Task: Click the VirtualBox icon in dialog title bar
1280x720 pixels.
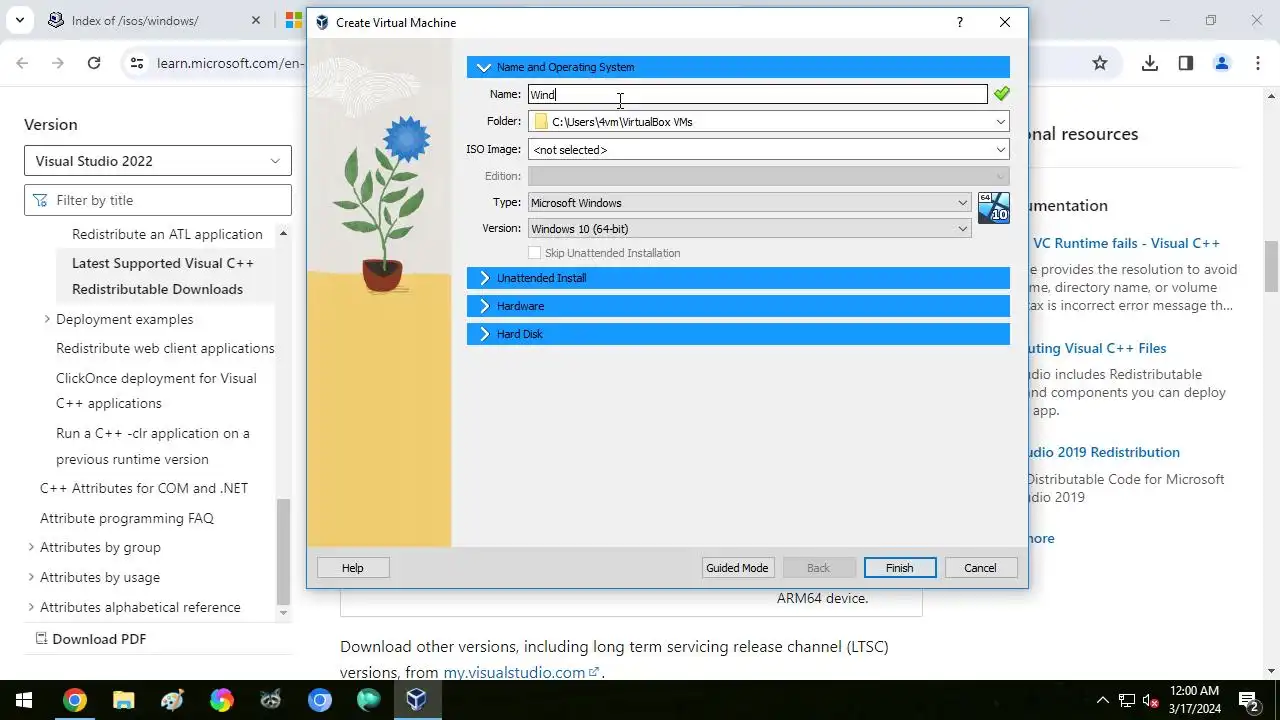Action: pyautogui.click(x=322, y=22)
